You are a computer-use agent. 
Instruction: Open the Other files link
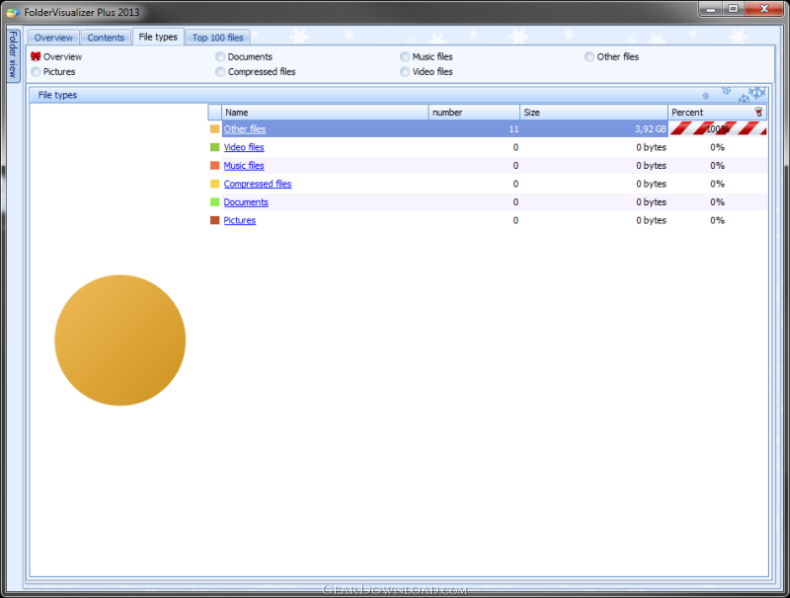(x=244, y=129)
